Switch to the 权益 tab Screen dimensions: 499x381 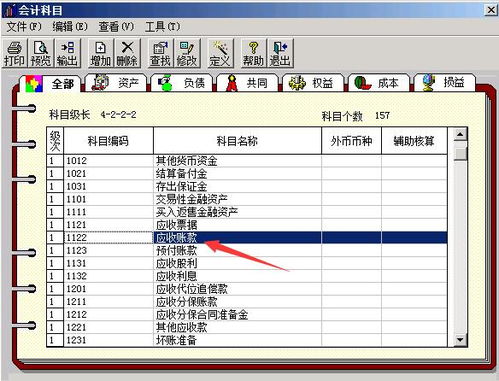click(313, 83)
